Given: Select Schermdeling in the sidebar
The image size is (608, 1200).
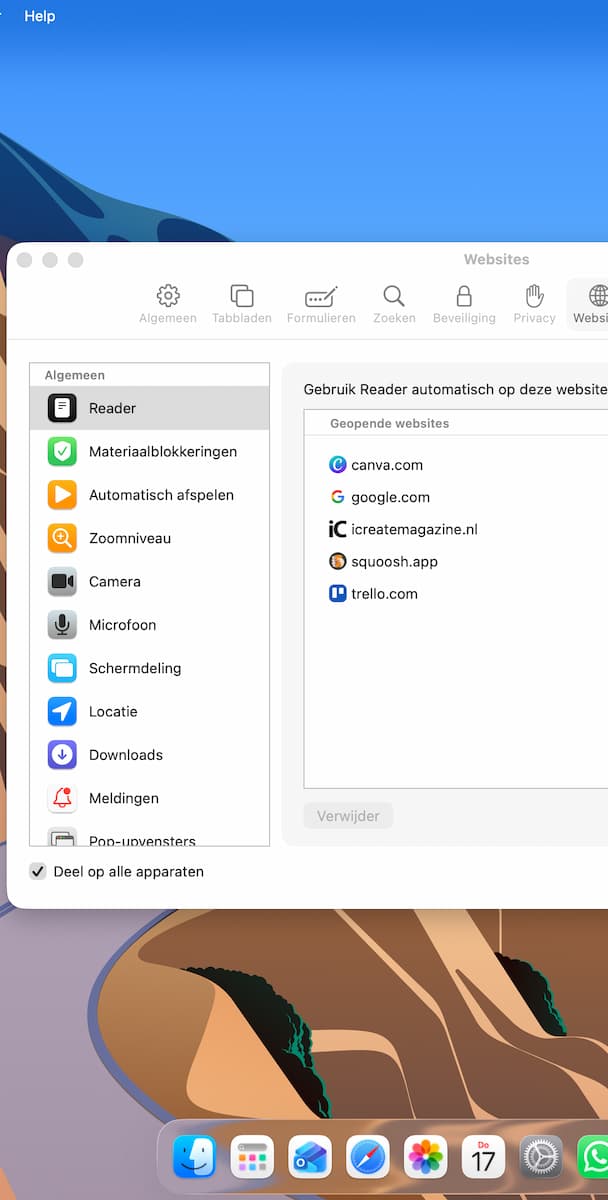Looking at the screenshot, I should pos(150,668).
